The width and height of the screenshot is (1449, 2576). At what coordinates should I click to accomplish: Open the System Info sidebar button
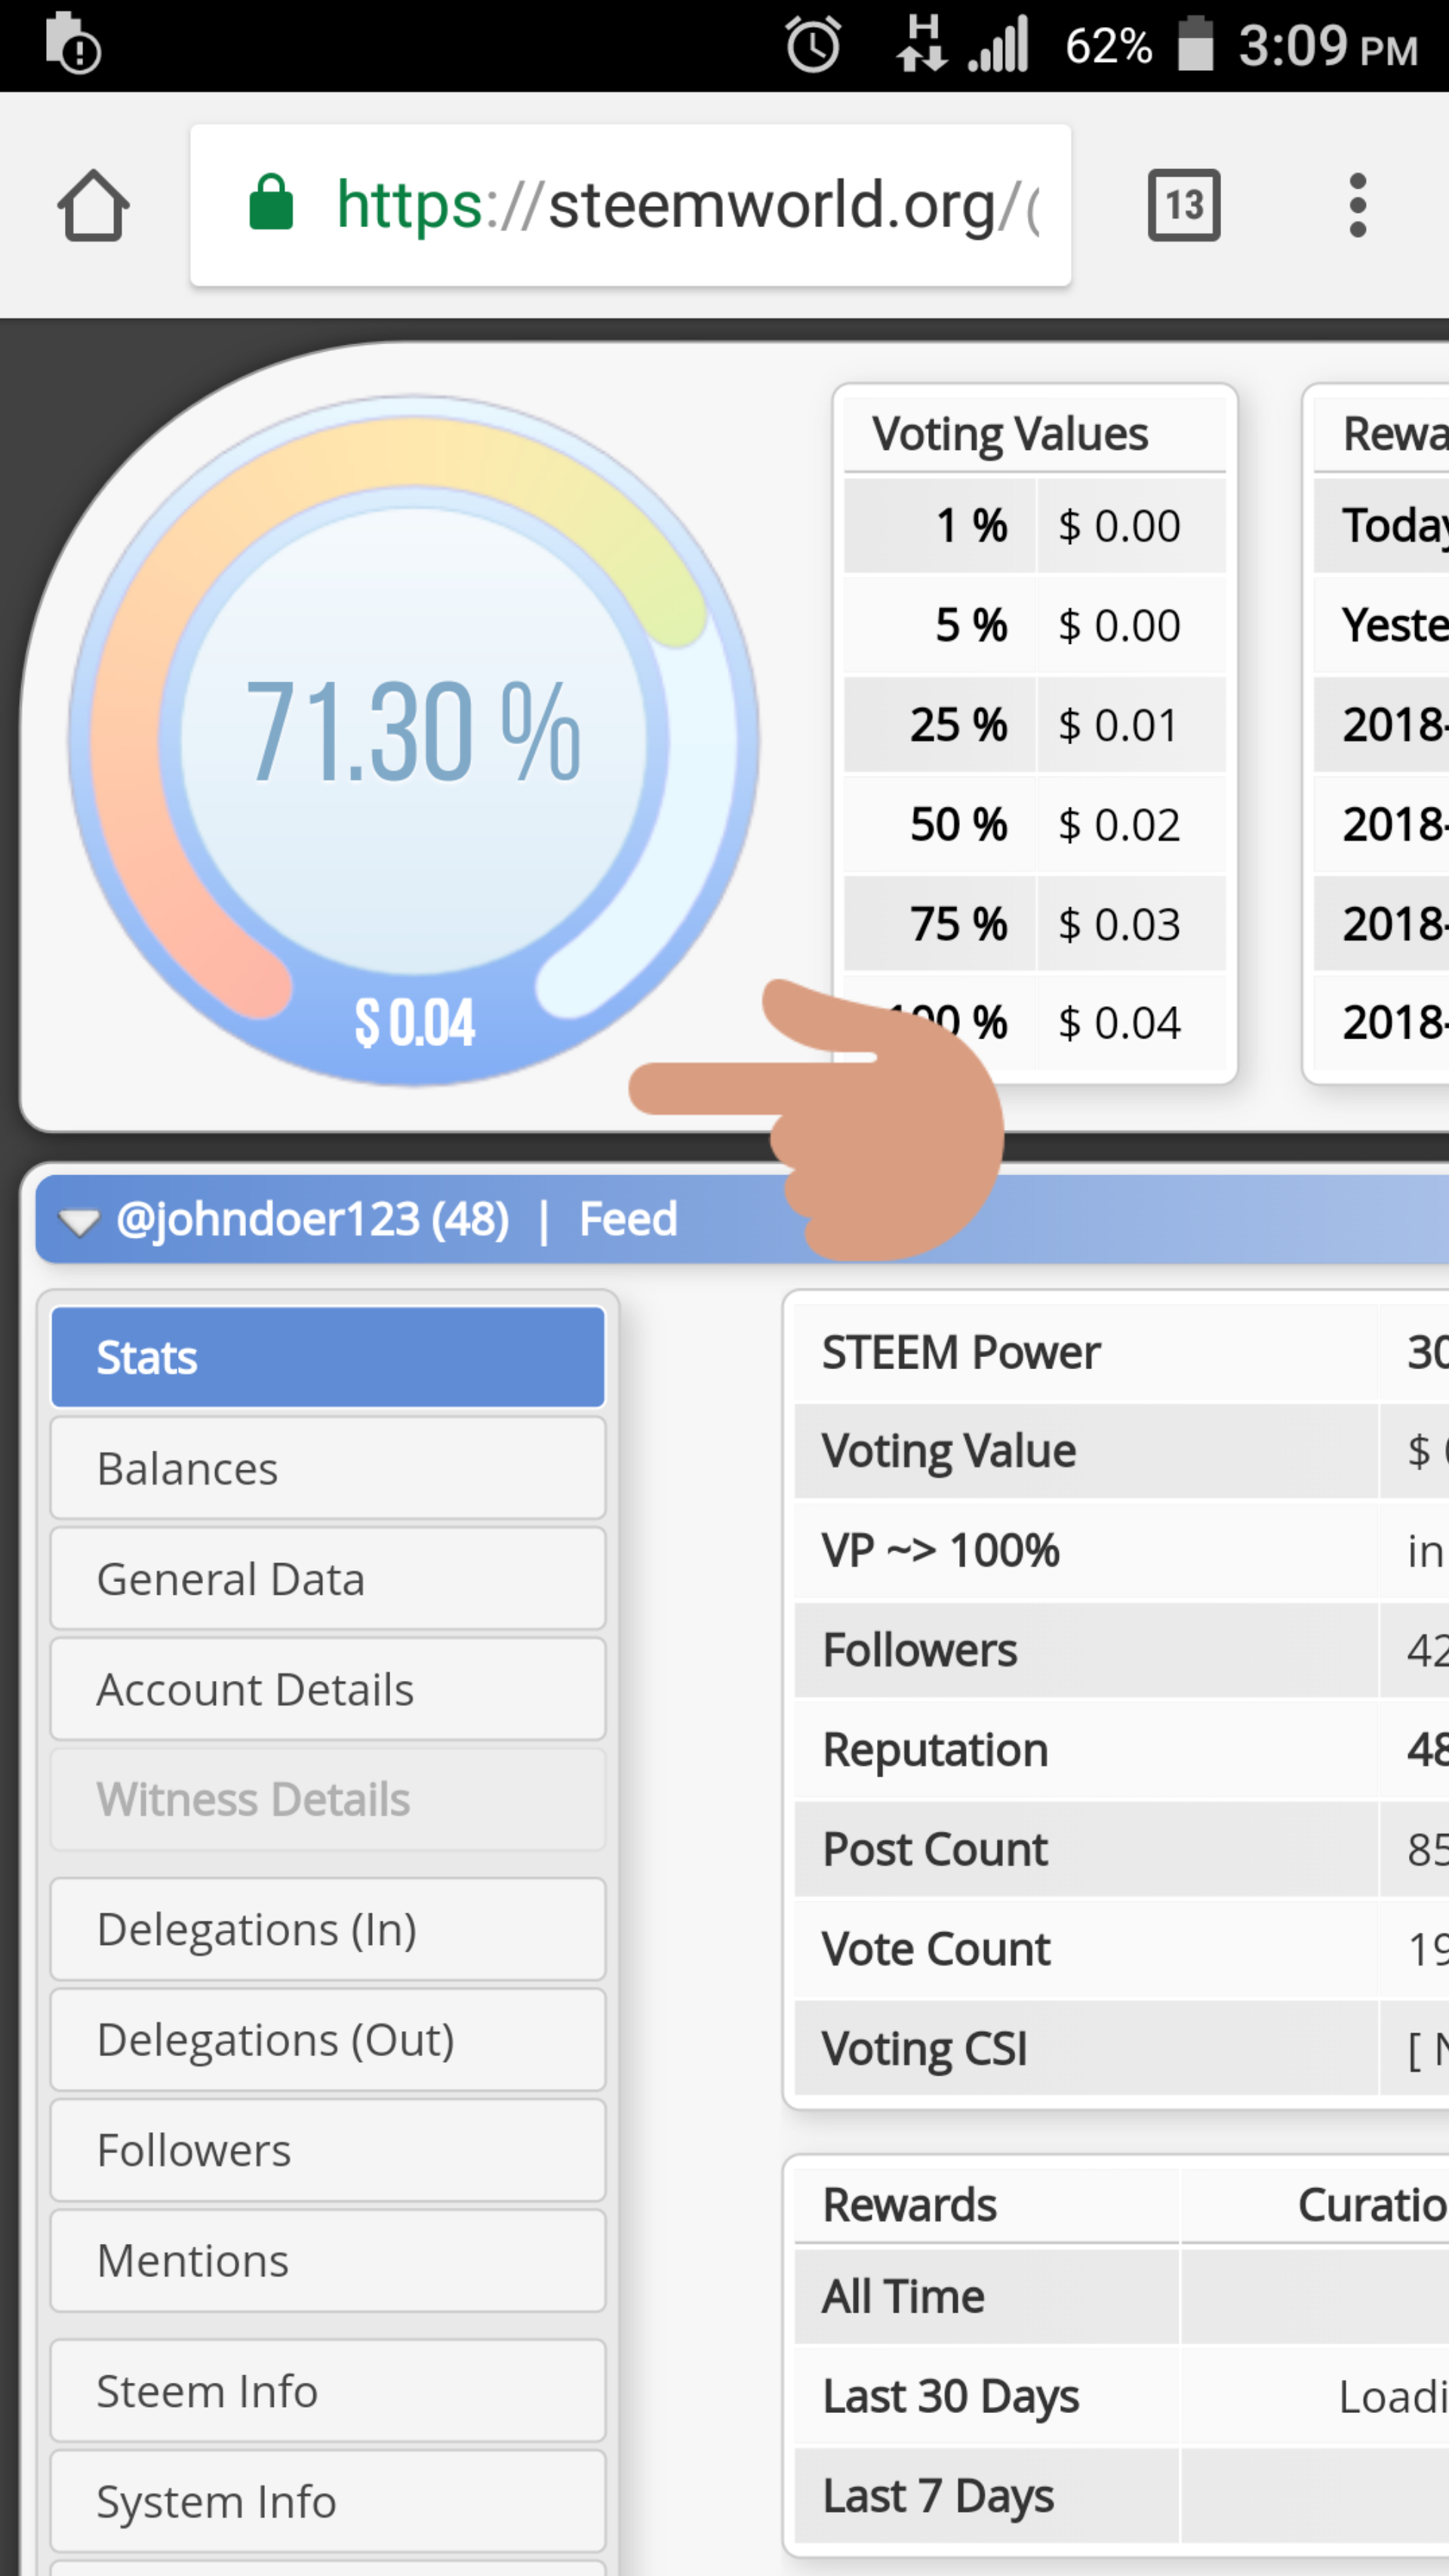tap(328, 2501)
